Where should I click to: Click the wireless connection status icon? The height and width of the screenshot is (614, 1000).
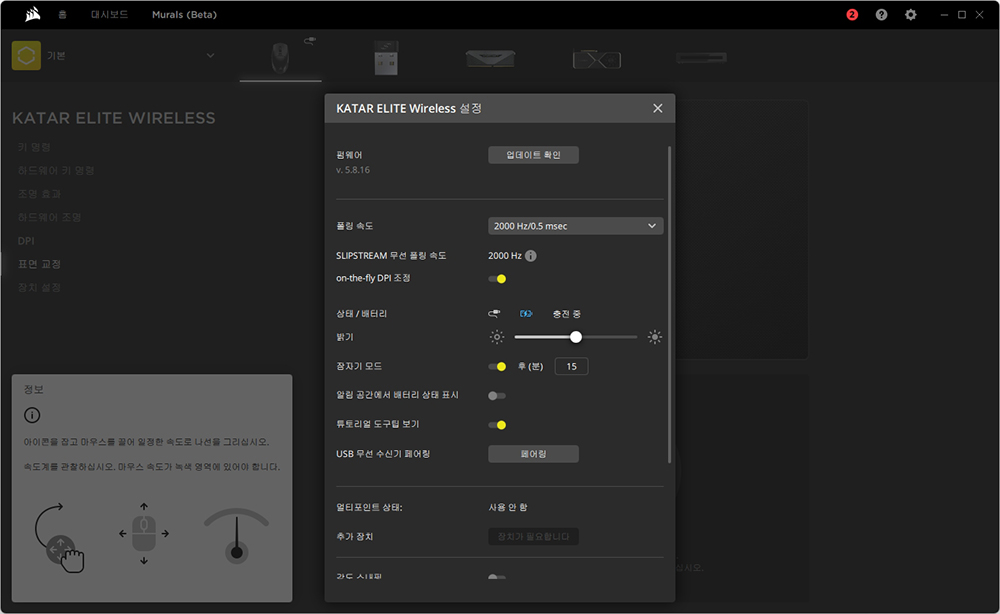[x=494, y=314]
